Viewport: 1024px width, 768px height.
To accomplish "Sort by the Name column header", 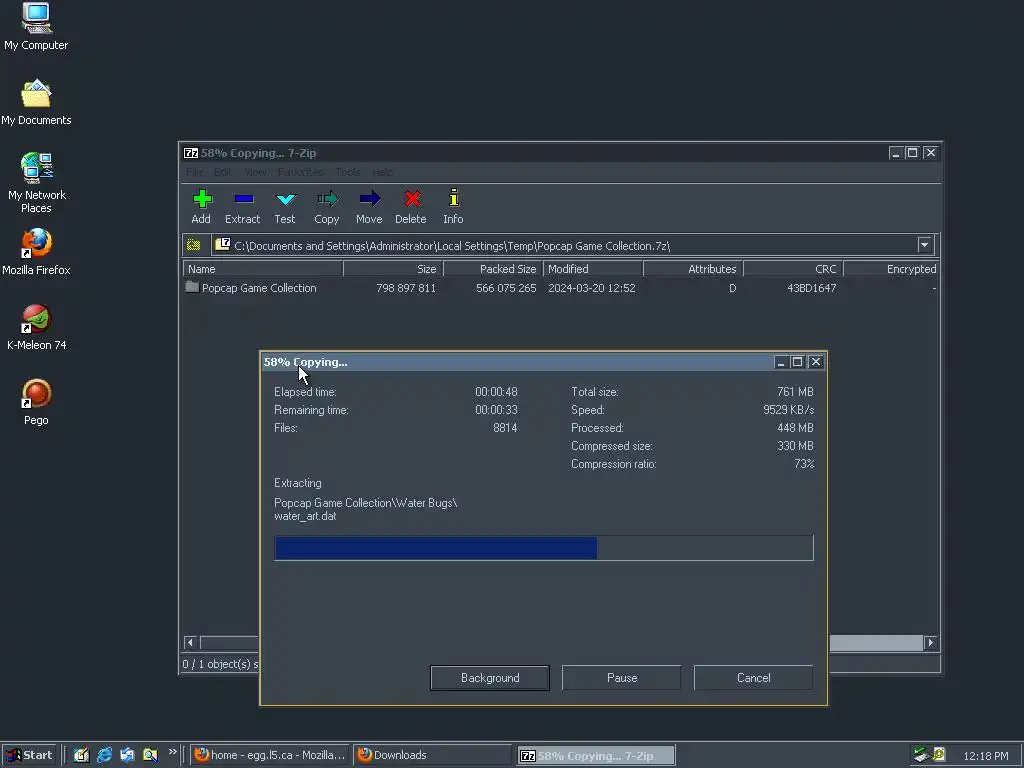I will coord(263,269).
